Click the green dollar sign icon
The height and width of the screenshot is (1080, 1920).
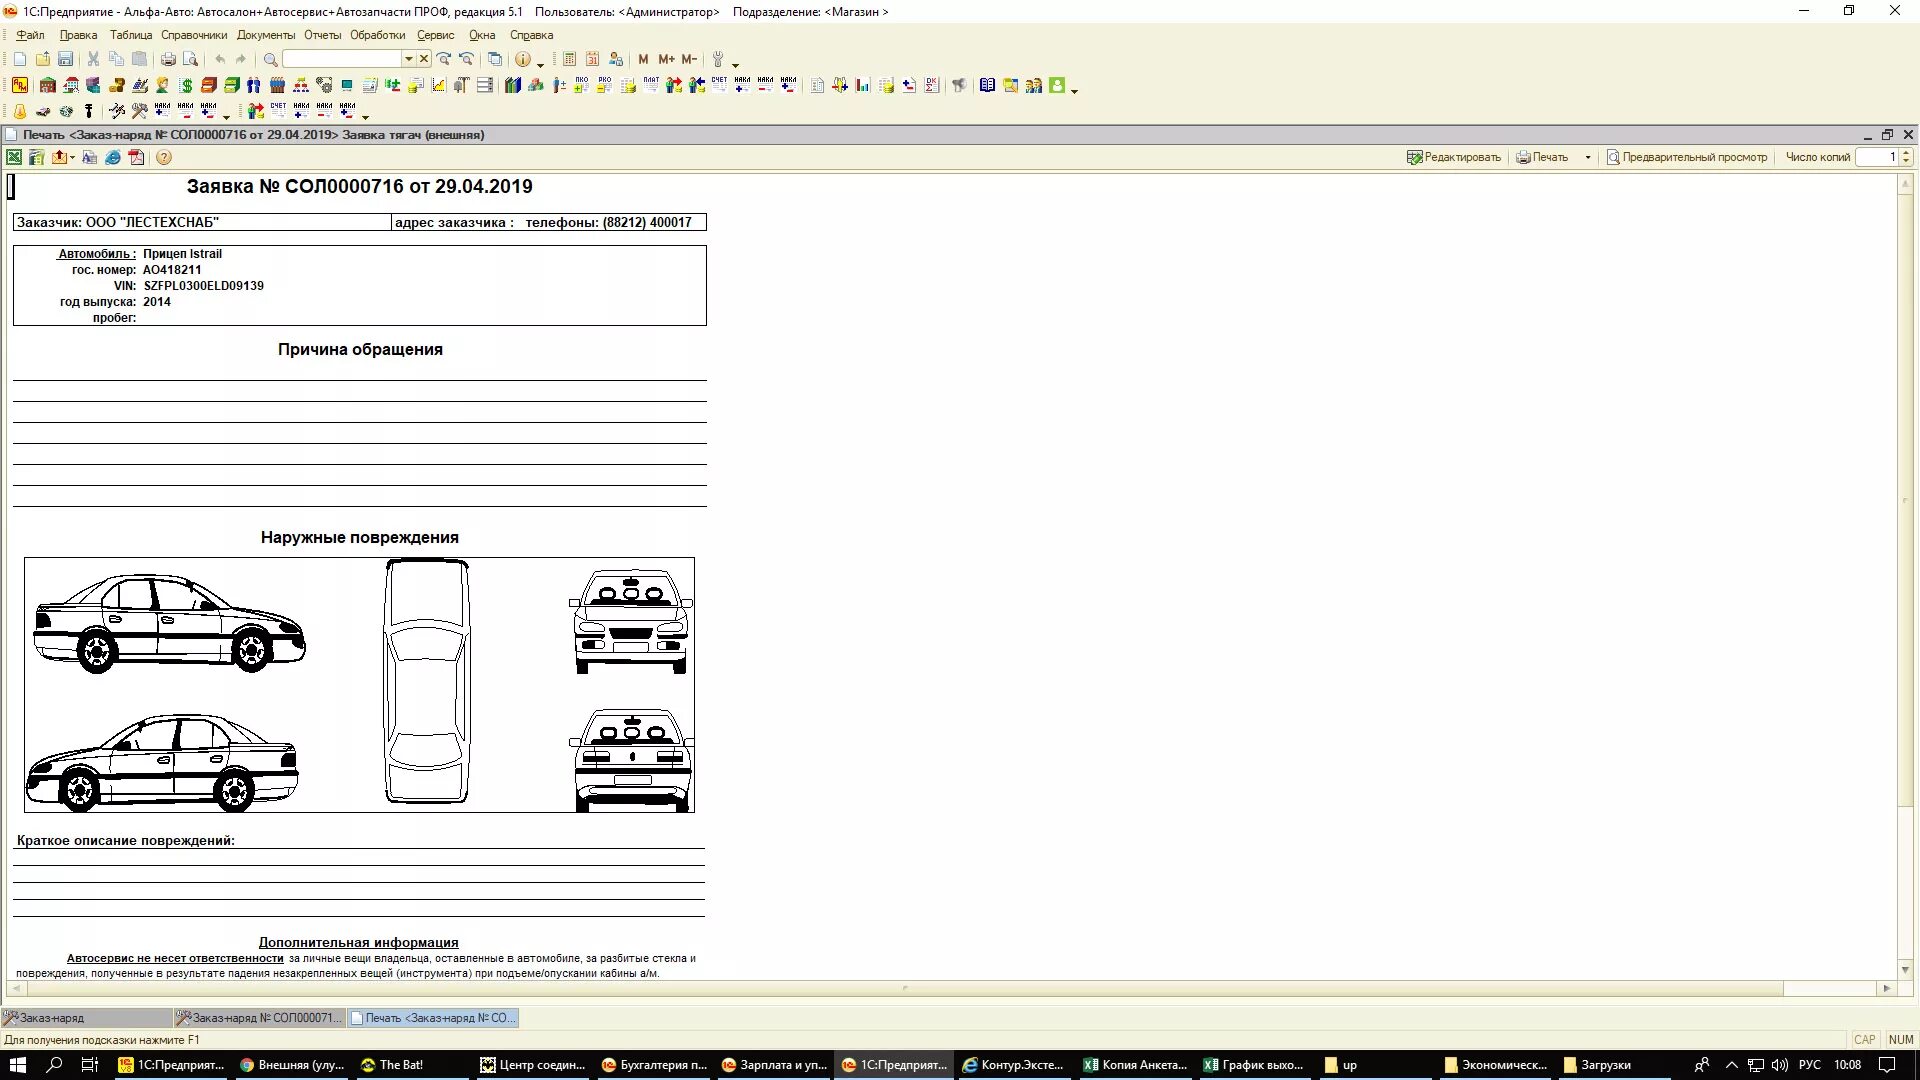[x=186, y=86]
